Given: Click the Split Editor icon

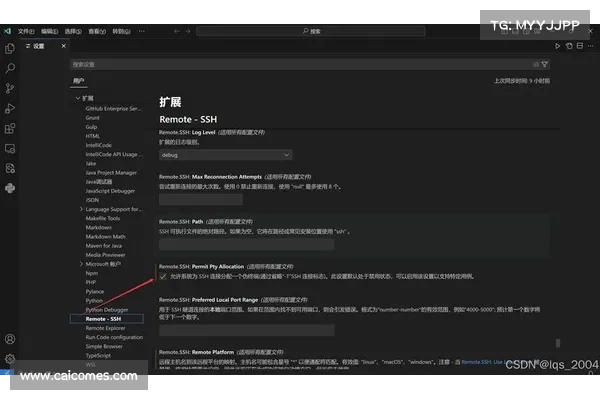Looking at the screenshot, I should (x=580, y=46).
